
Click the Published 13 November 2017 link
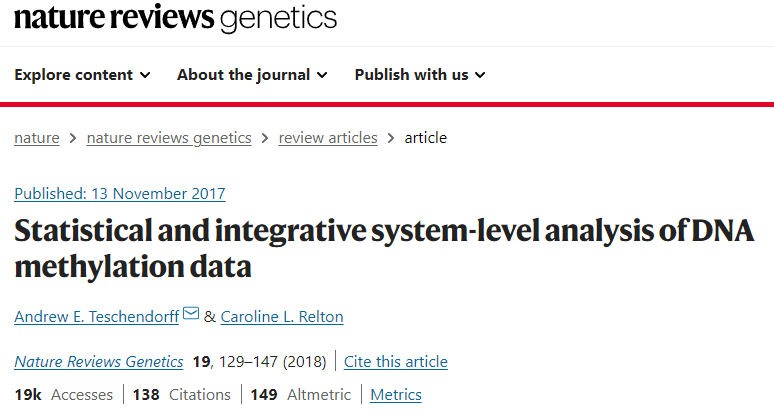pos(120,194)
